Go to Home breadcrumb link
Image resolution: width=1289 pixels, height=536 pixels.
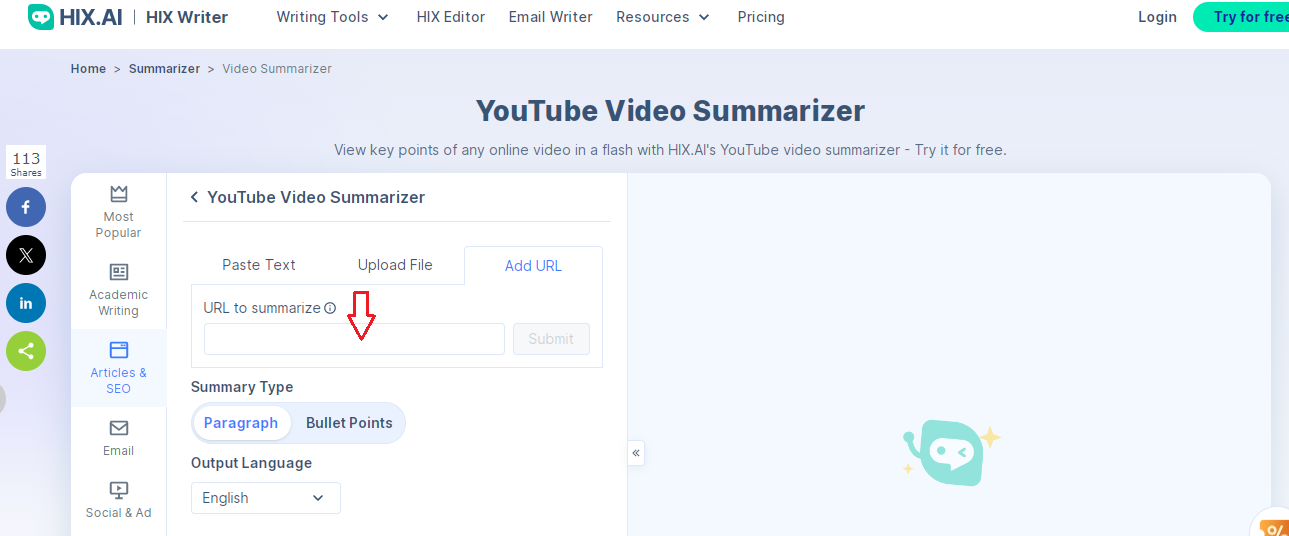coord(88,69)
